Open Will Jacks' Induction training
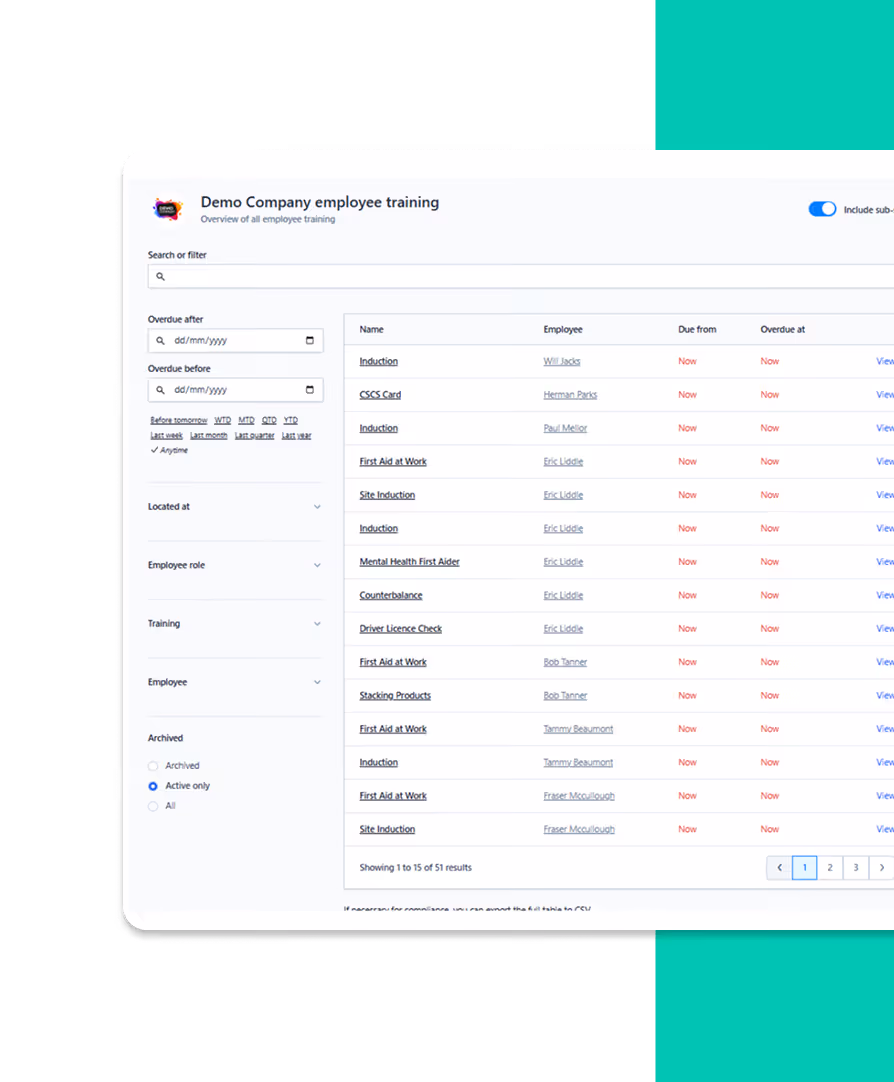Viewport: 894px width, 1082px height. (x=378, y=361)
